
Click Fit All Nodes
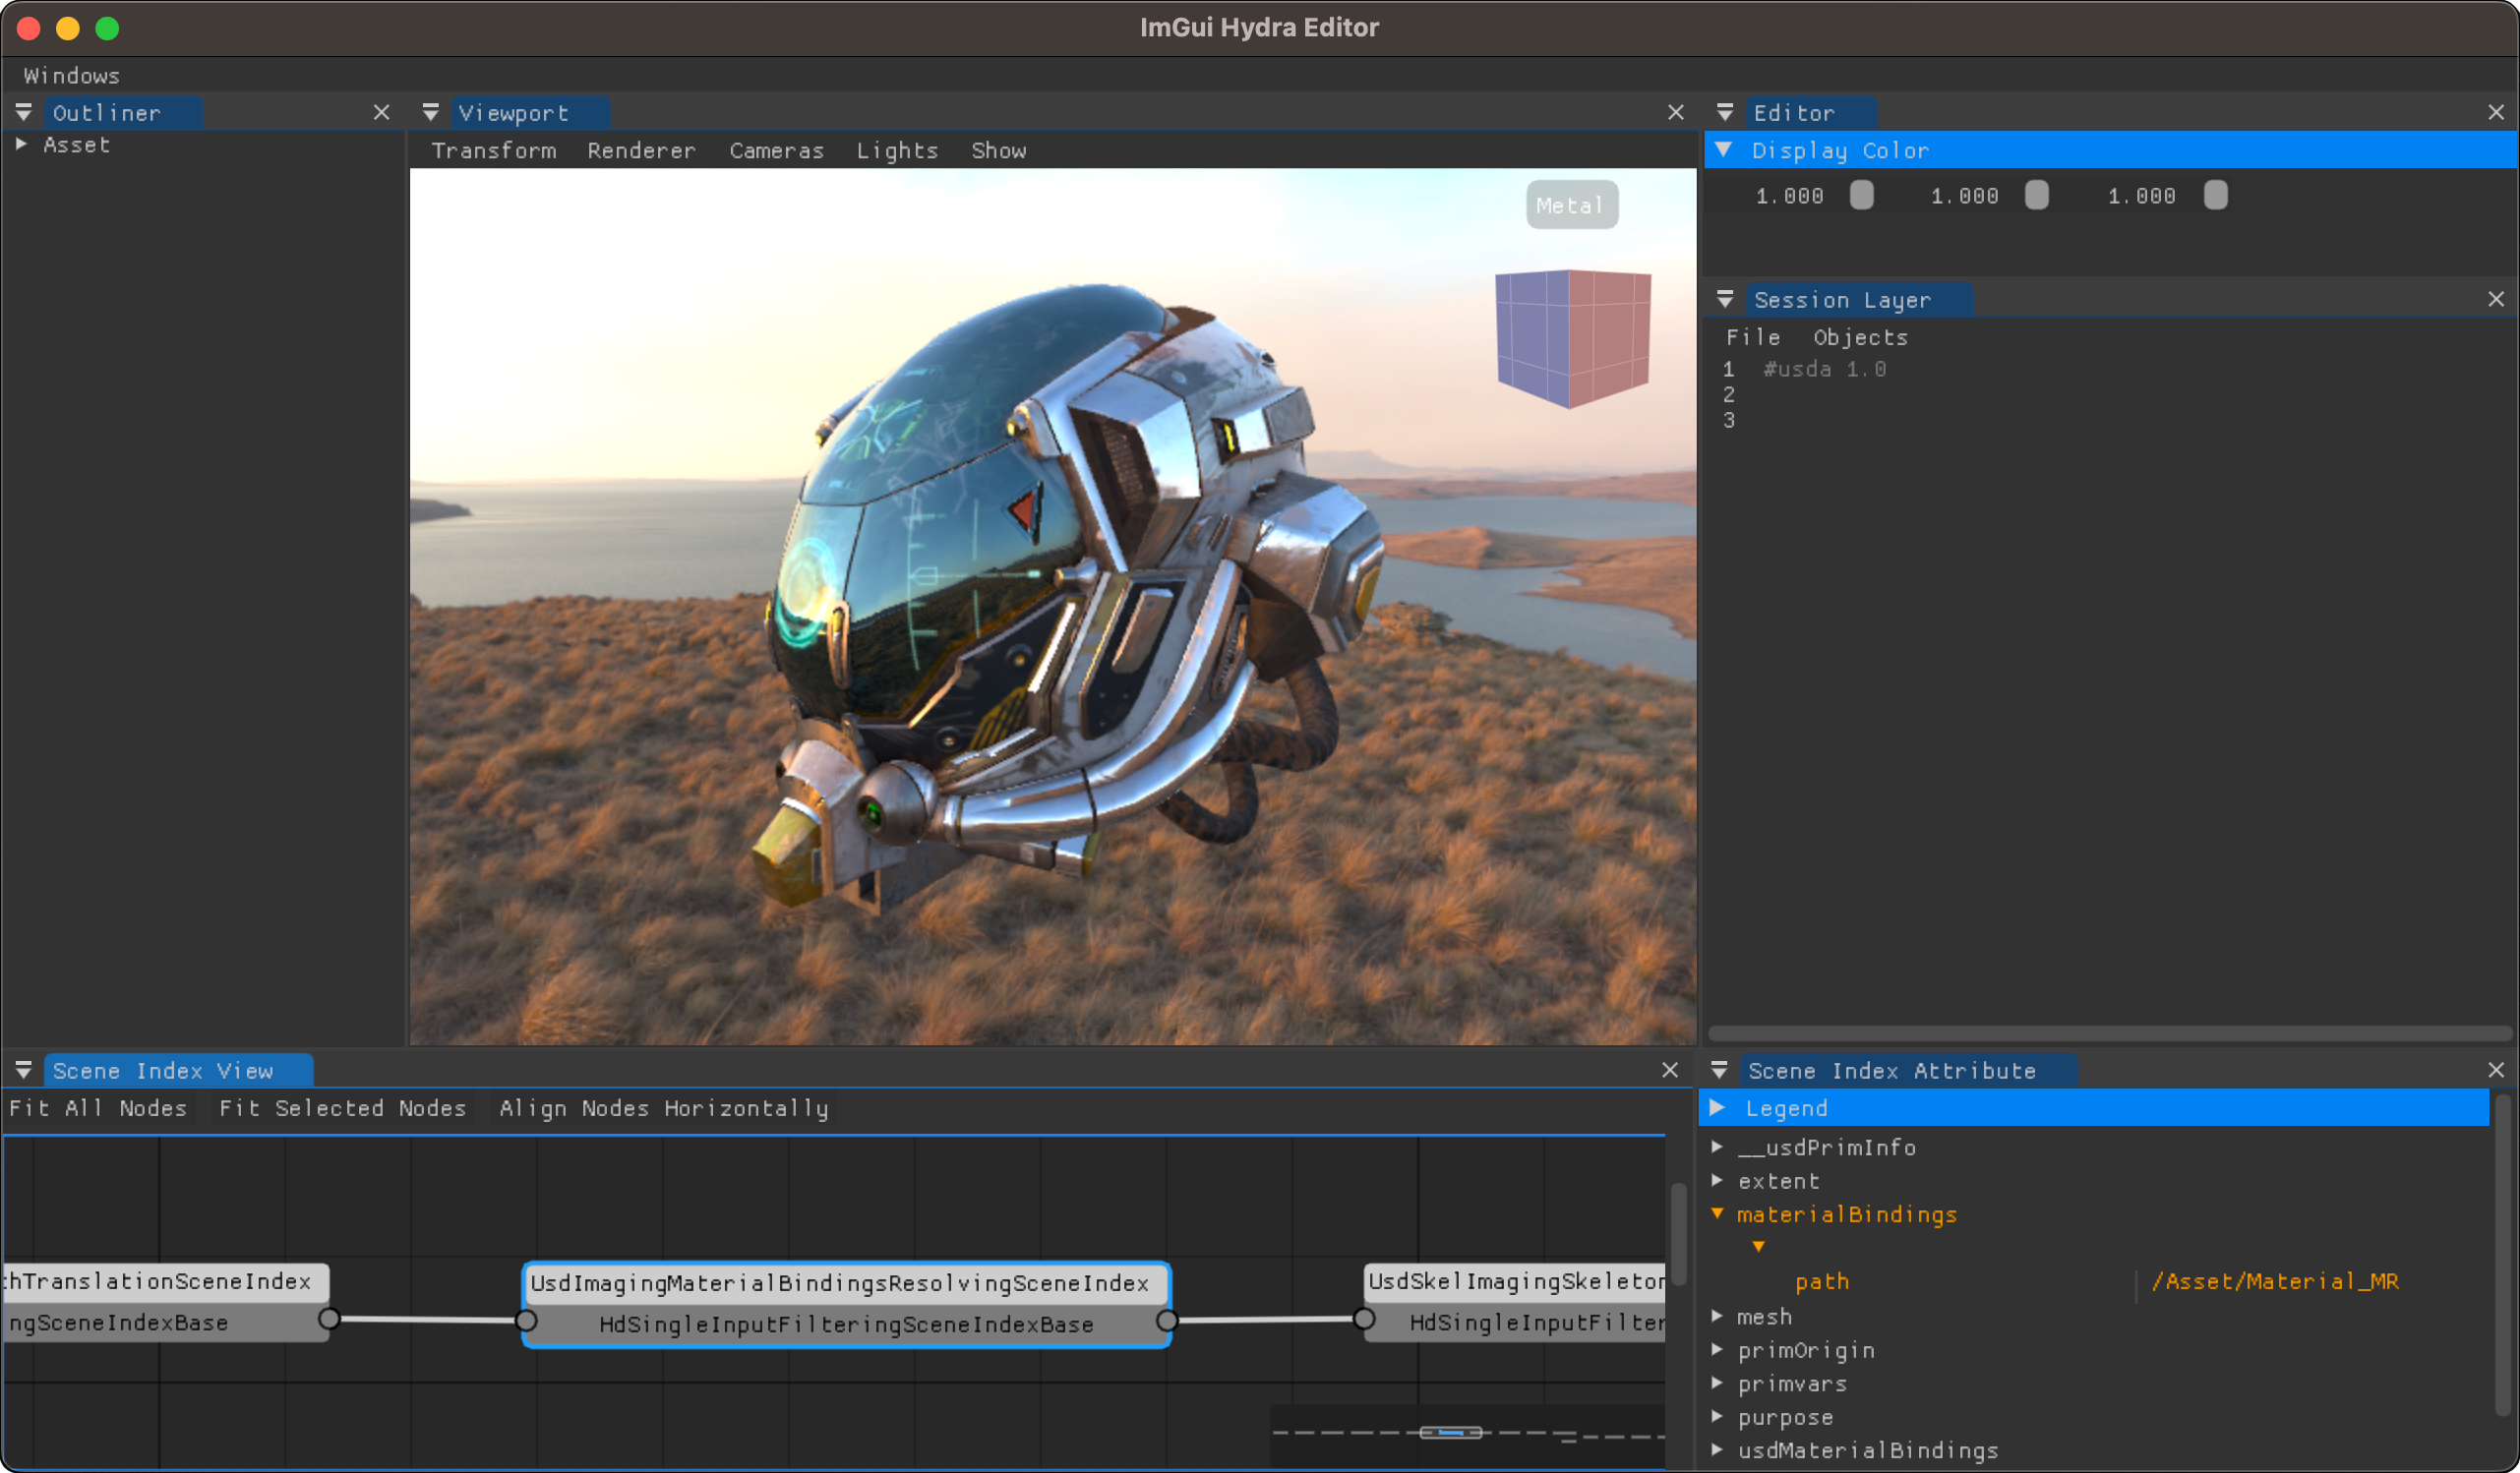click(x=98, y=1108)
